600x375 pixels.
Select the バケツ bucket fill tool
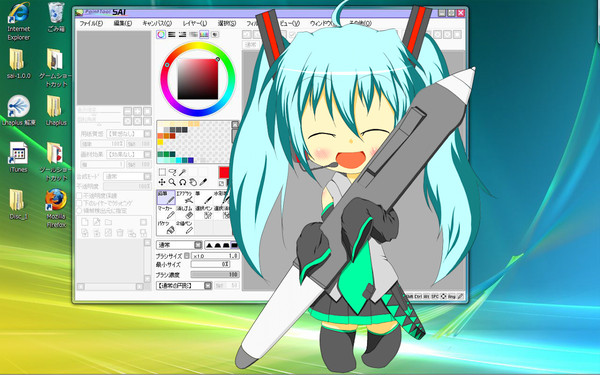click(x=166, y=227)
